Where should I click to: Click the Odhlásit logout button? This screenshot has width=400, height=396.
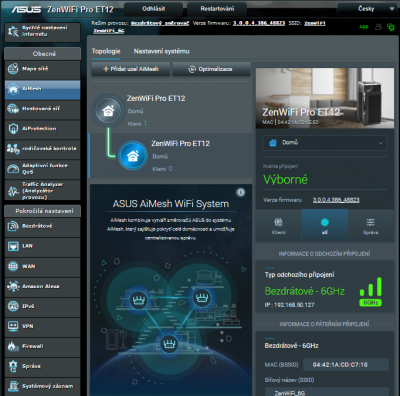(154, 9)
